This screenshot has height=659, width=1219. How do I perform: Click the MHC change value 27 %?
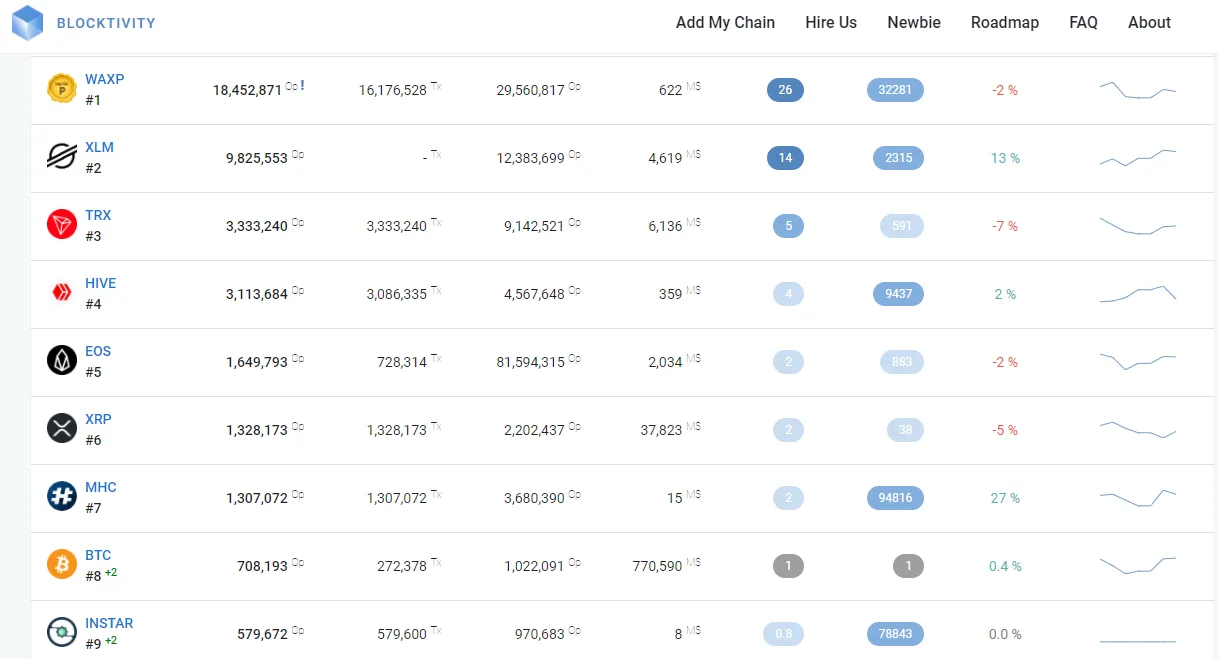(1005, 498)
